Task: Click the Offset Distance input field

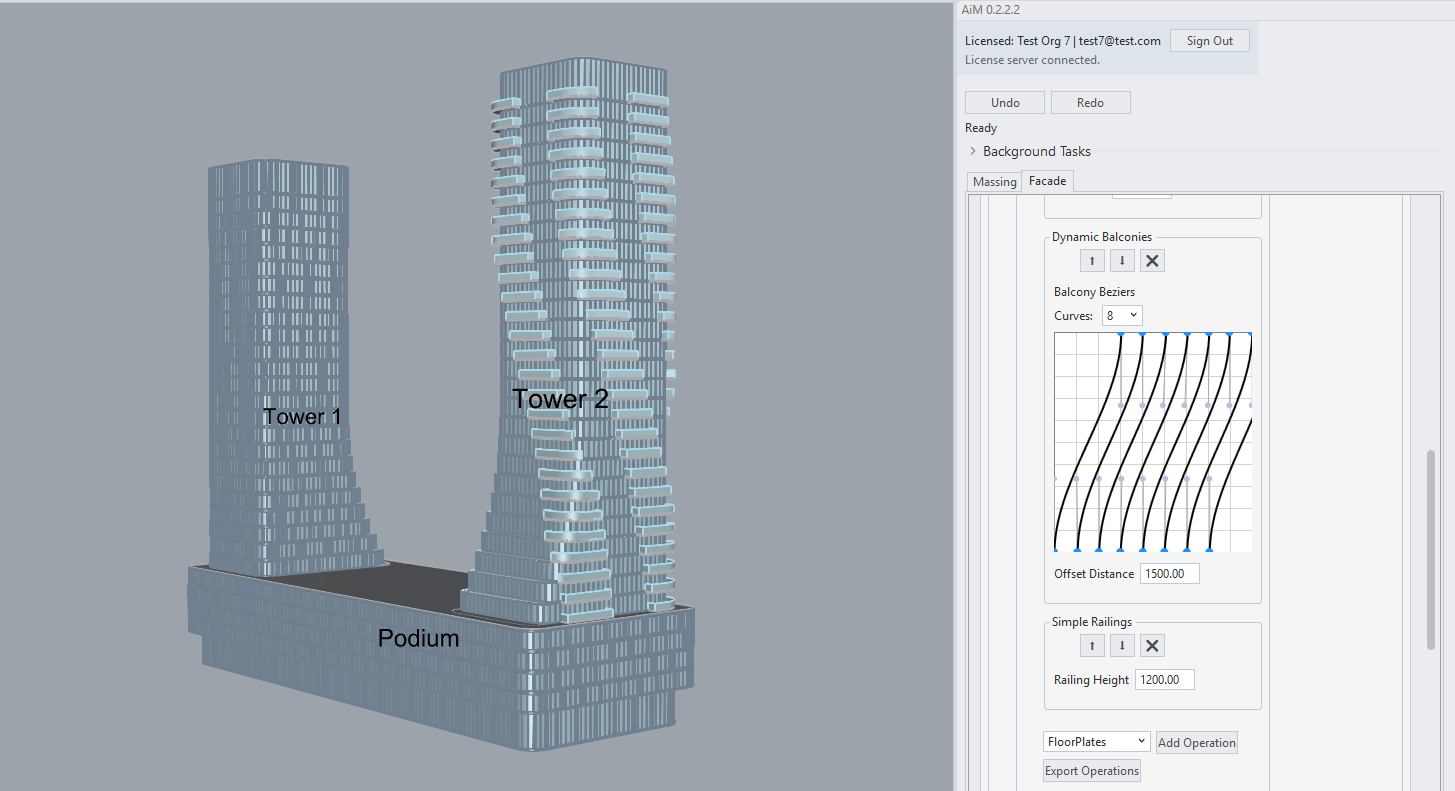Action: coord(1169,574)
